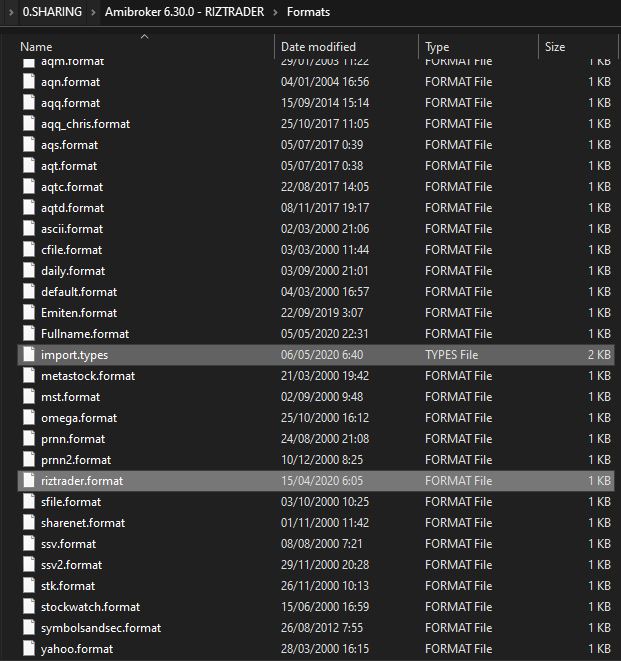Open the 0.SHARING breadcrumb folder
This screenshot has height=661, width=621.
coord(52,12)
